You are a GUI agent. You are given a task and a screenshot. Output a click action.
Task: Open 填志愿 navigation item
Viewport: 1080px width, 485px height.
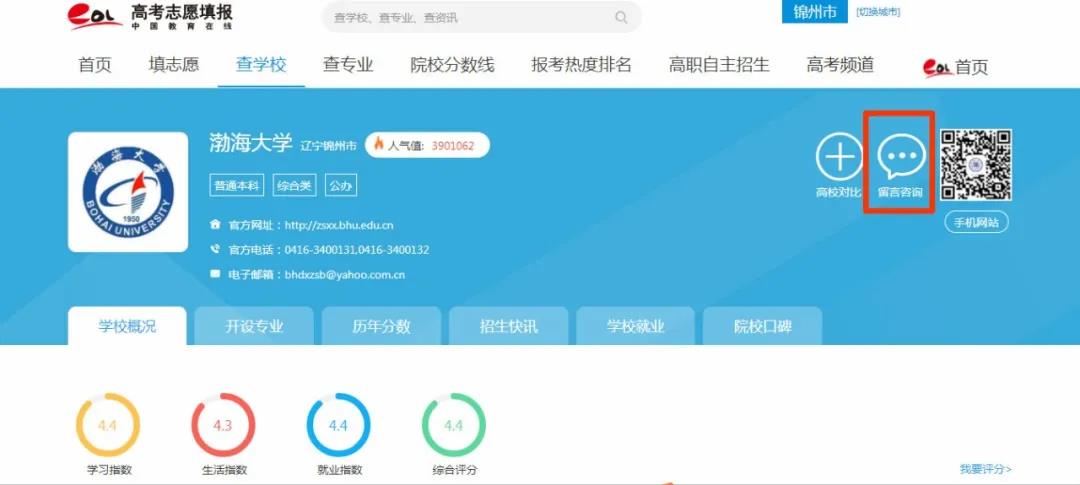click(x=174, y=65)
